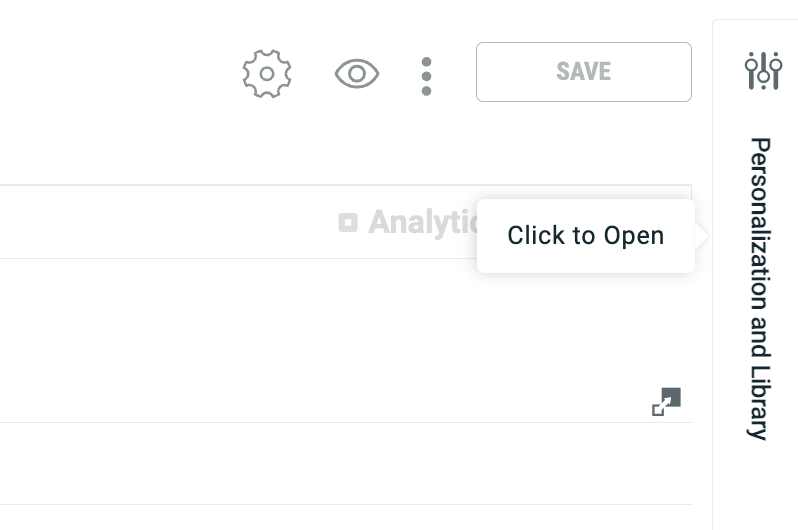Open the Personalization and Library panel

pos(760,288)
